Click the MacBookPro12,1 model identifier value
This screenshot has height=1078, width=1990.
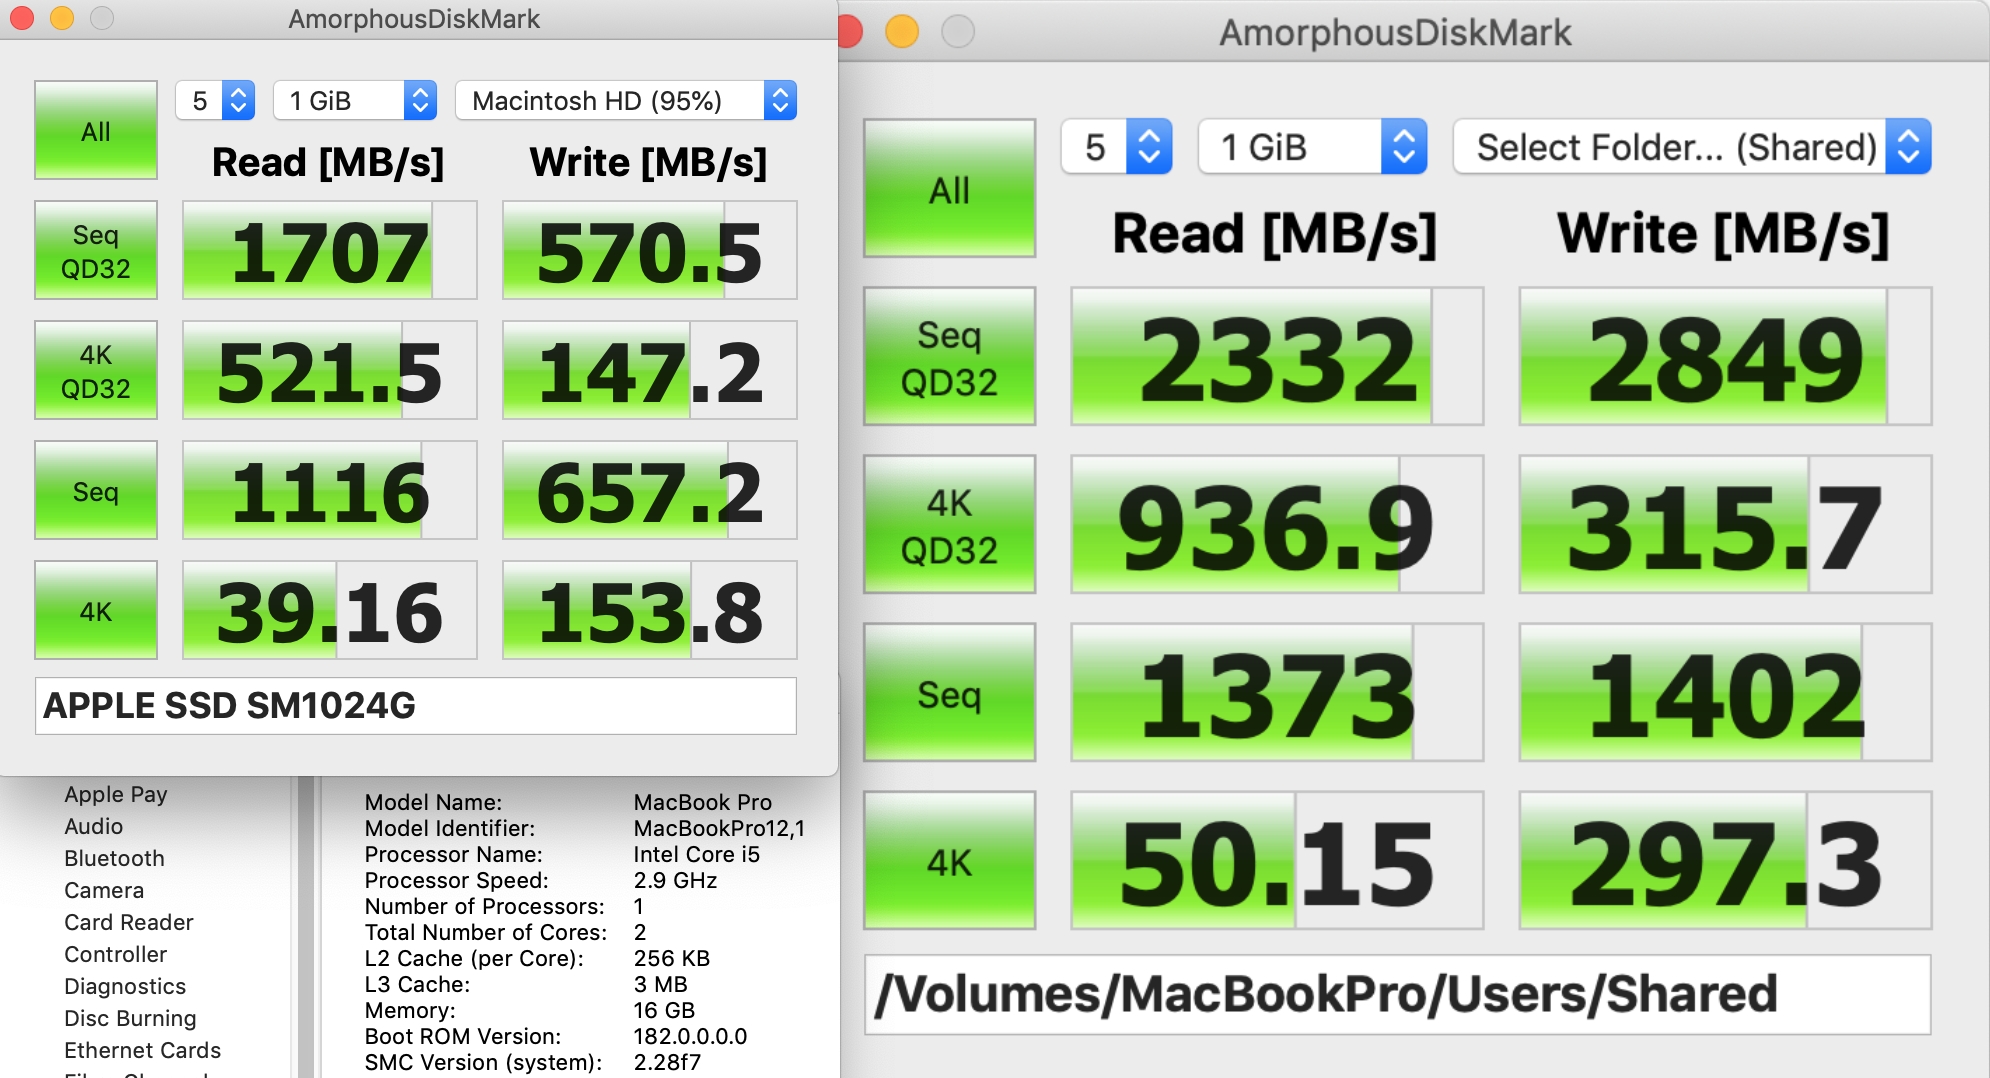coord(719,828)
